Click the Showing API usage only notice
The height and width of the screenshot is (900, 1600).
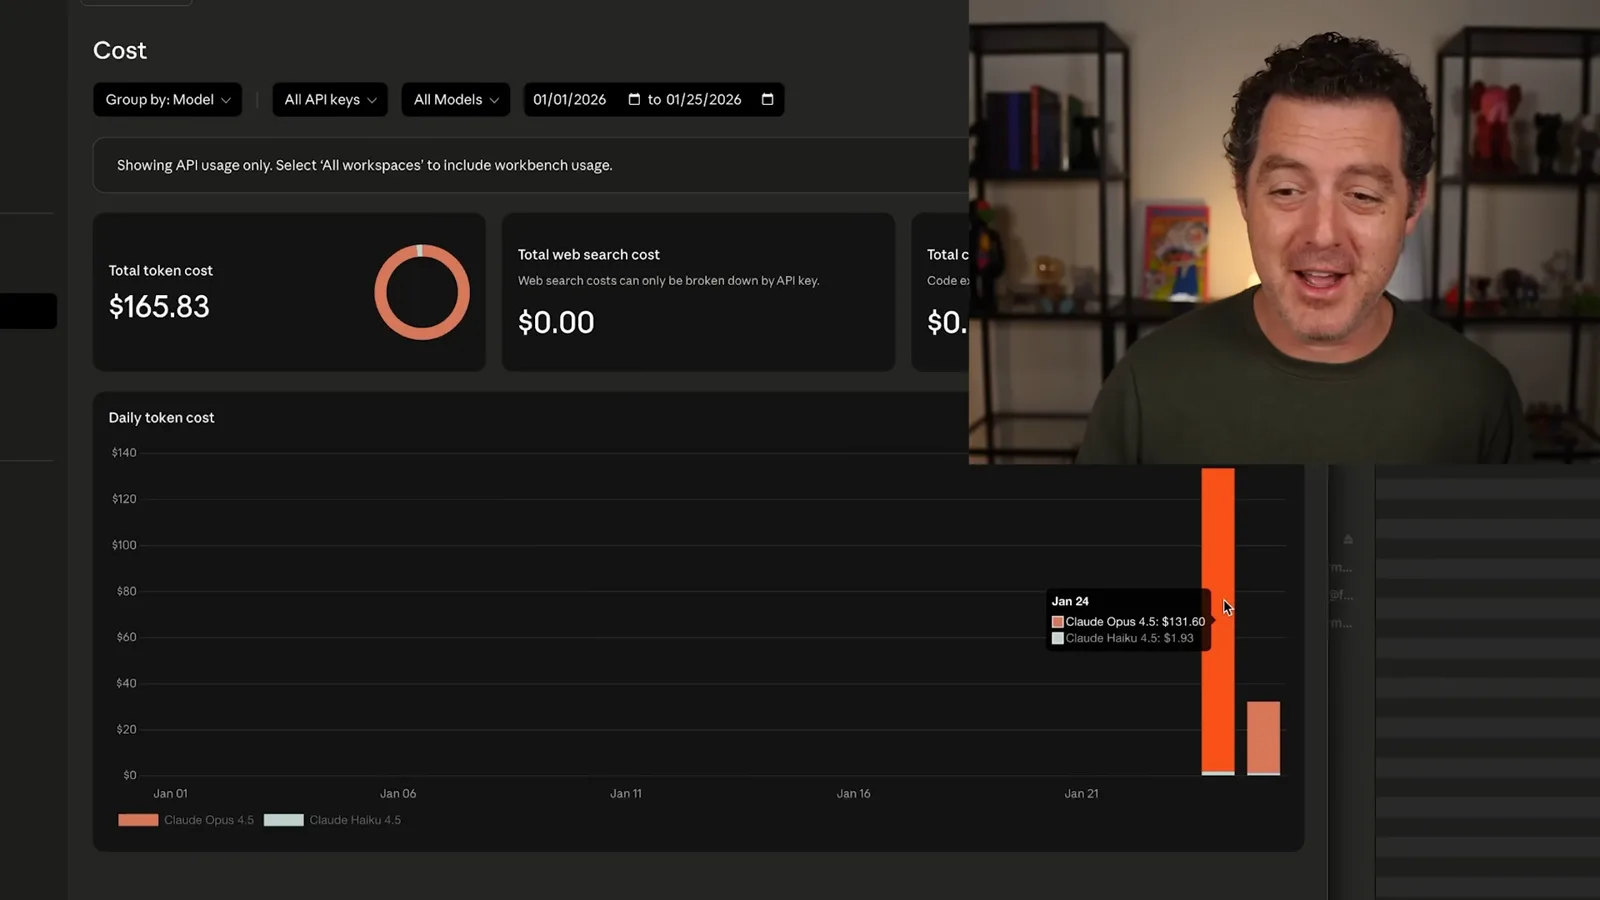point(365,165)
